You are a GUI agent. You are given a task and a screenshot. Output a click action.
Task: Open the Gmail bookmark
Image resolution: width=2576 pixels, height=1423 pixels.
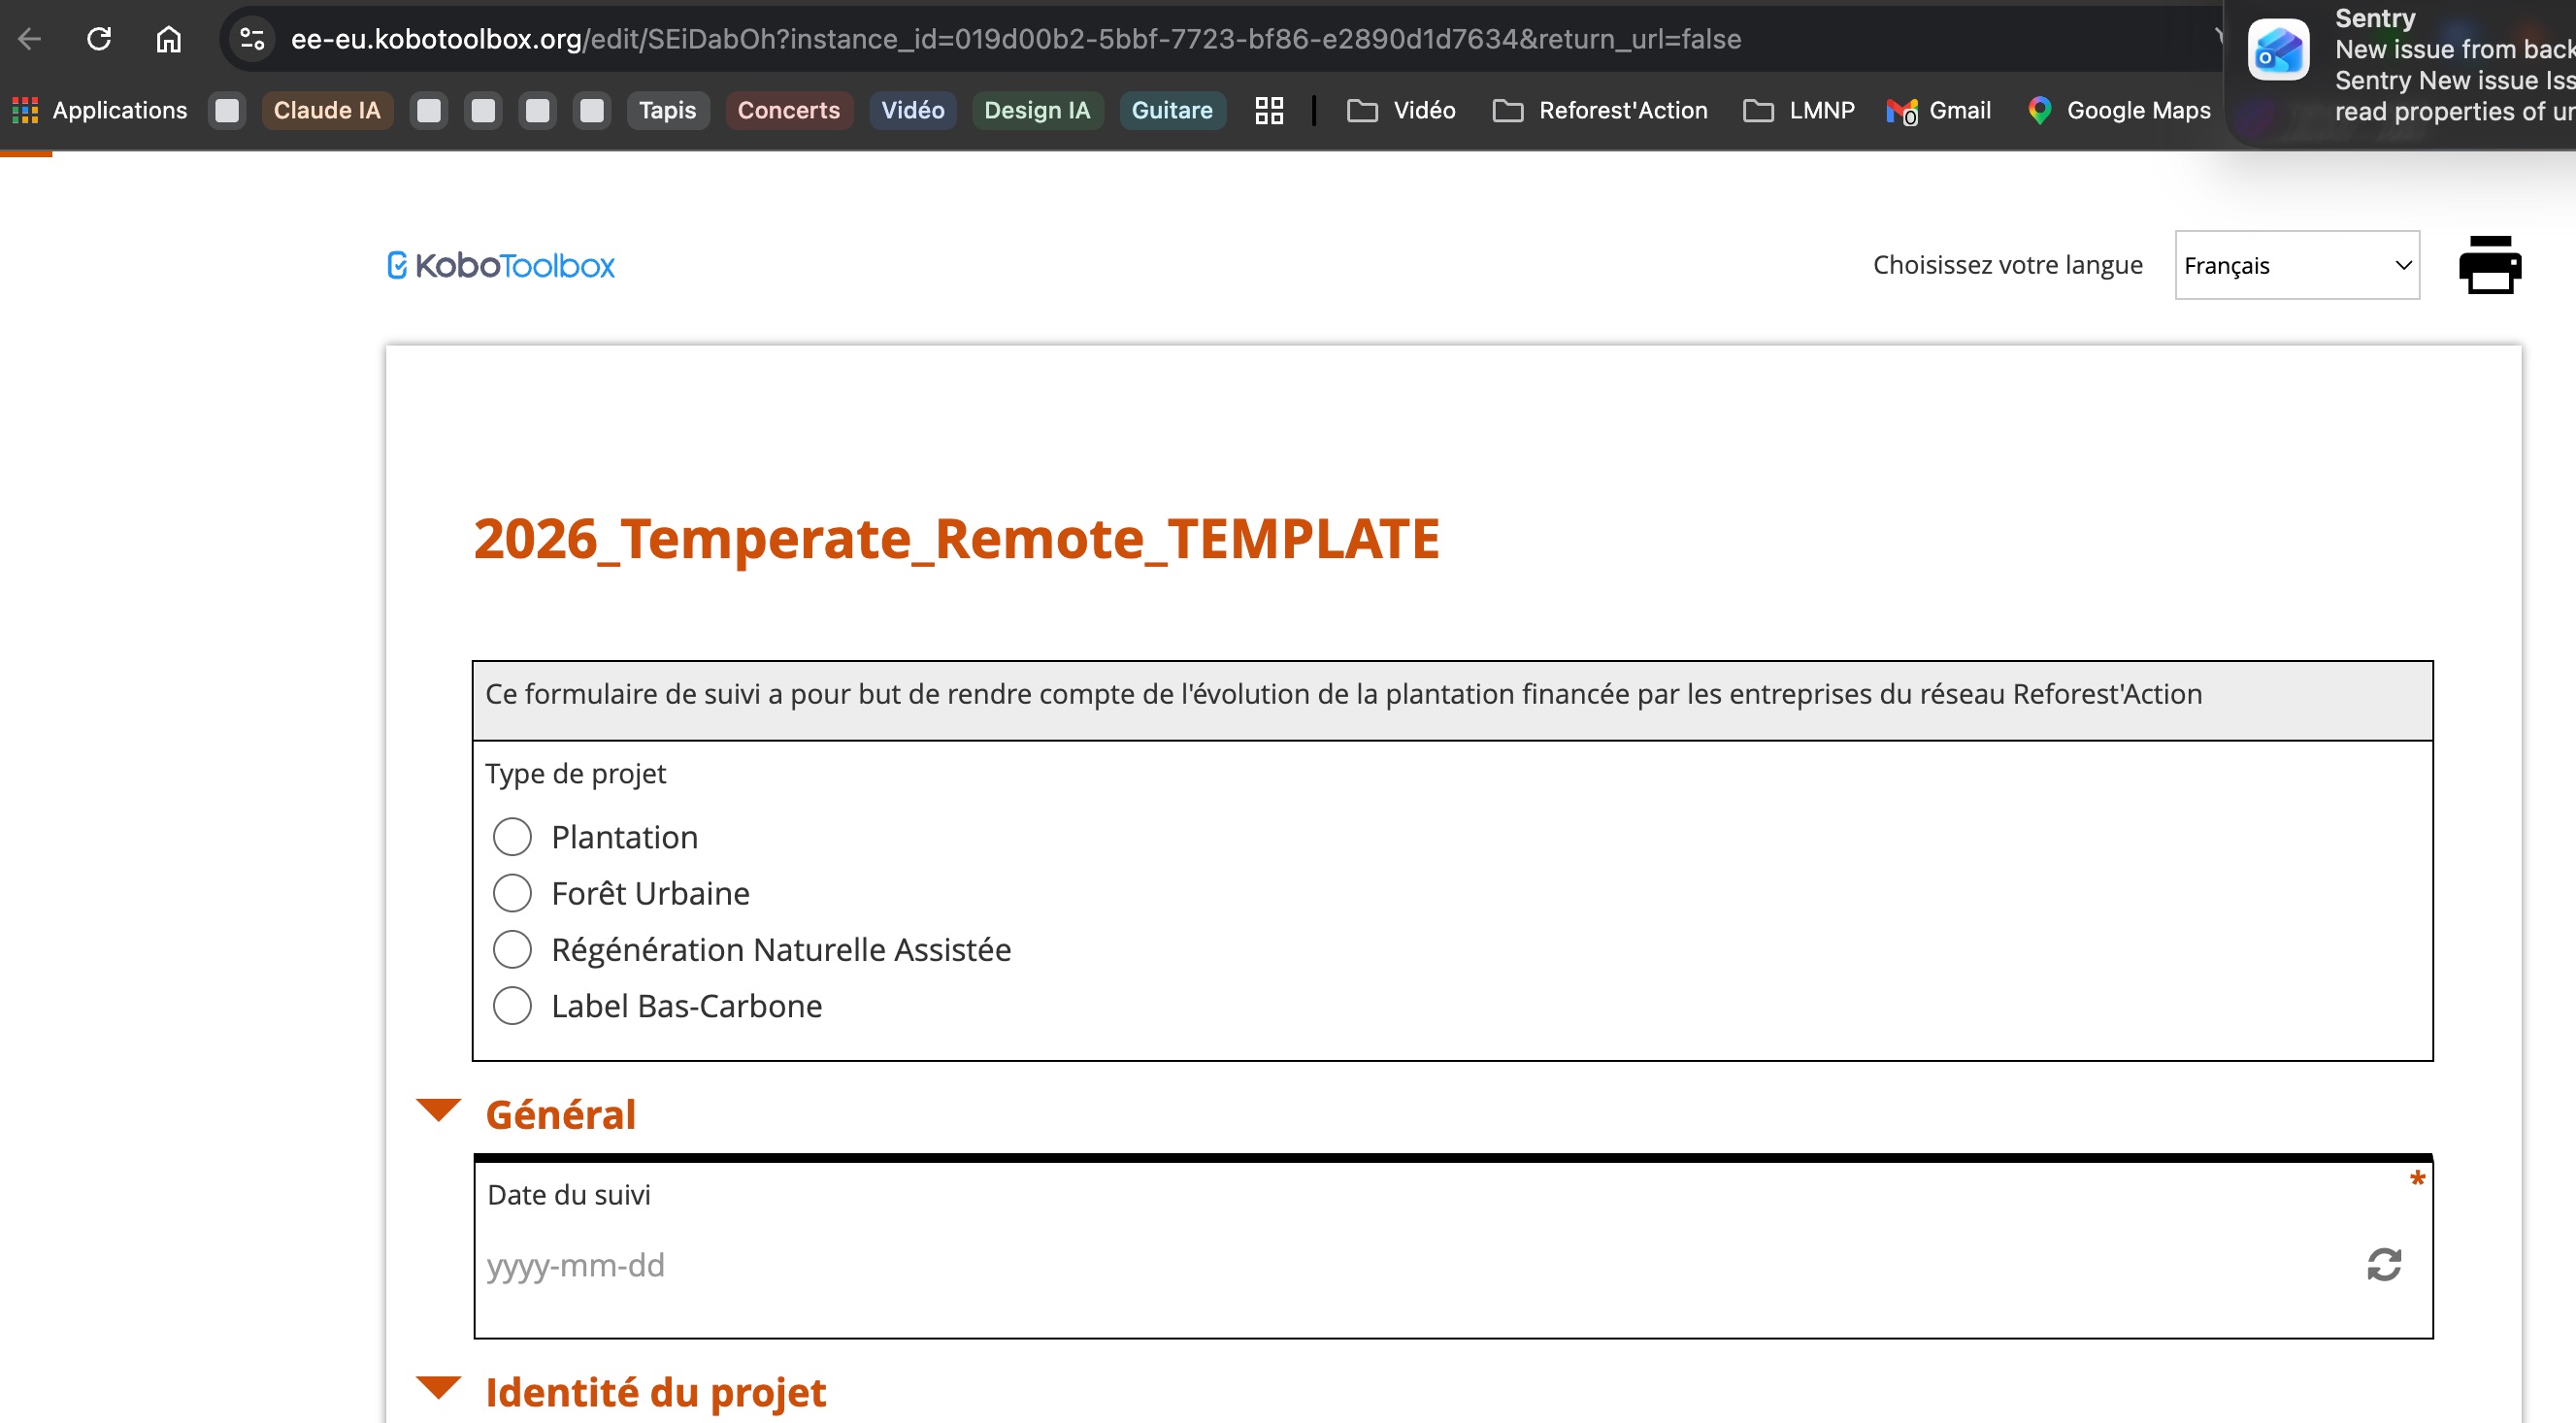coord(1938,110)
